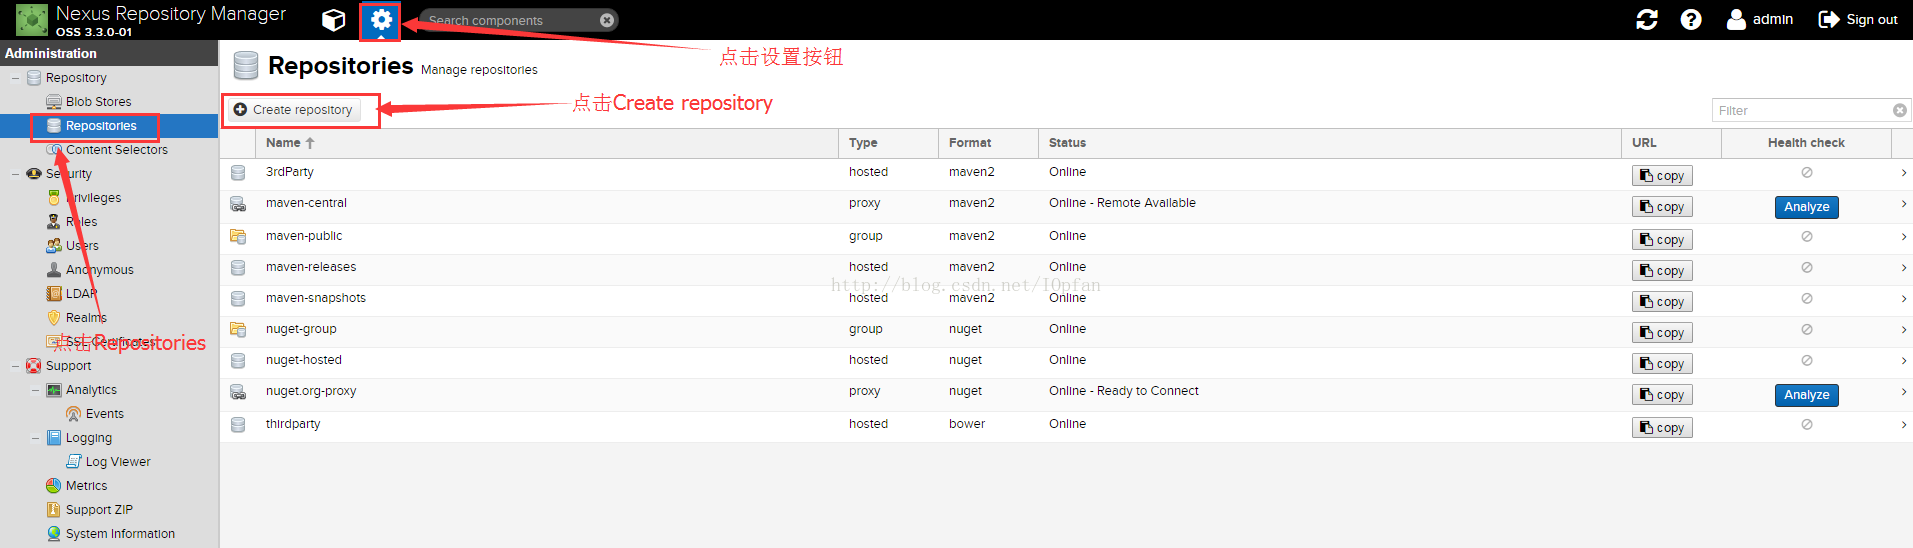Copy URL for nuget-hosted repository
Viewport: 1913px width, 548px height.
pyautogui.click(x=1662, y=364)
